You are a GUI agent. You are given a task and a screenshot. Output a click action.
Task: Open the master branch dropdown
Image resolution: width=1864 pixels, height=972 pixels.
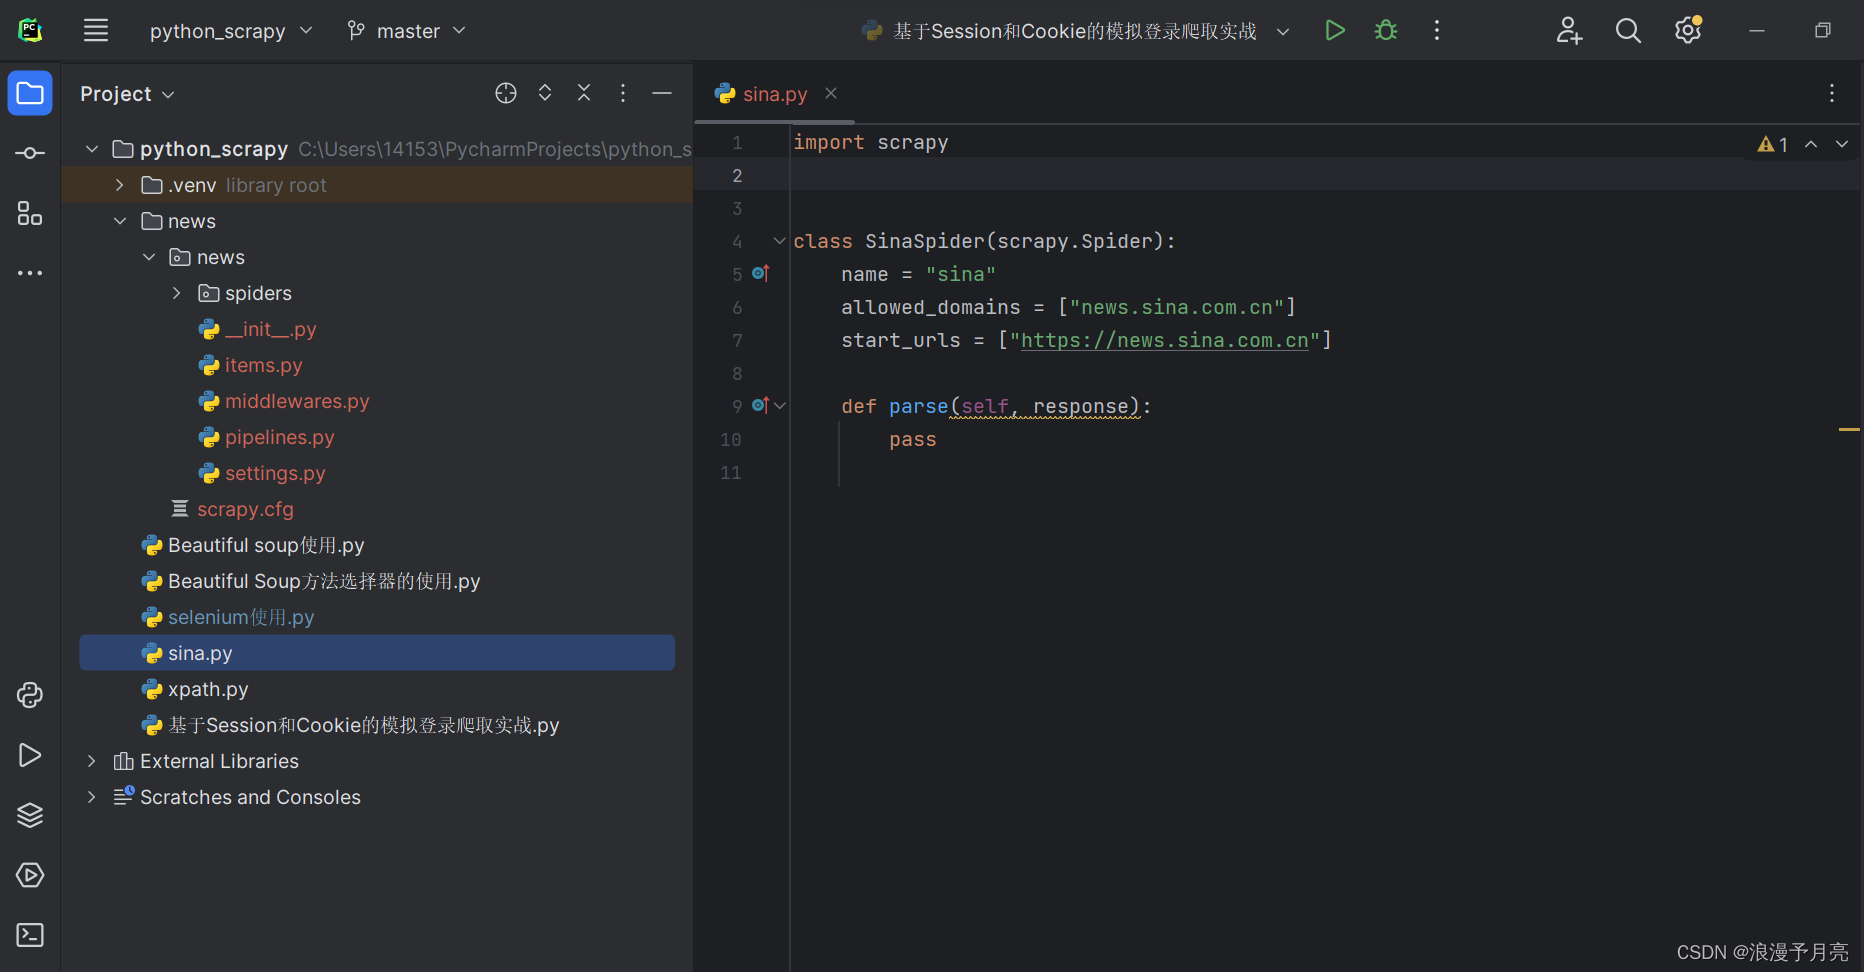[407, 31]
